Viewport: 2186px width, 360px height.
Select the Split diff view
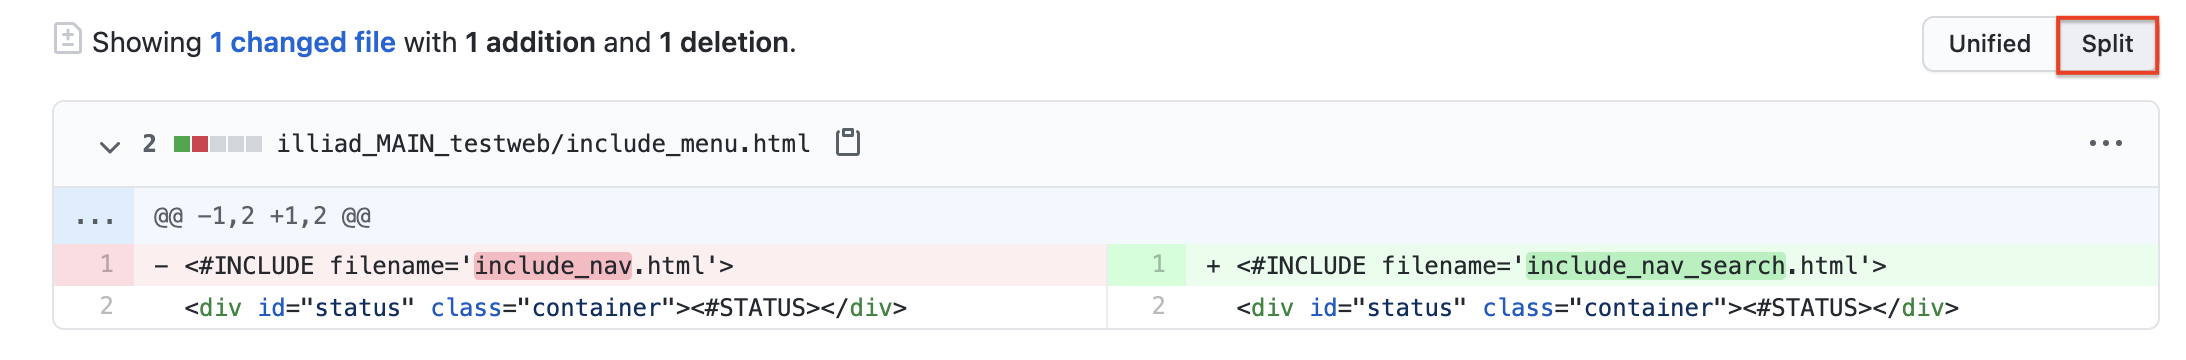[2107, 44]
